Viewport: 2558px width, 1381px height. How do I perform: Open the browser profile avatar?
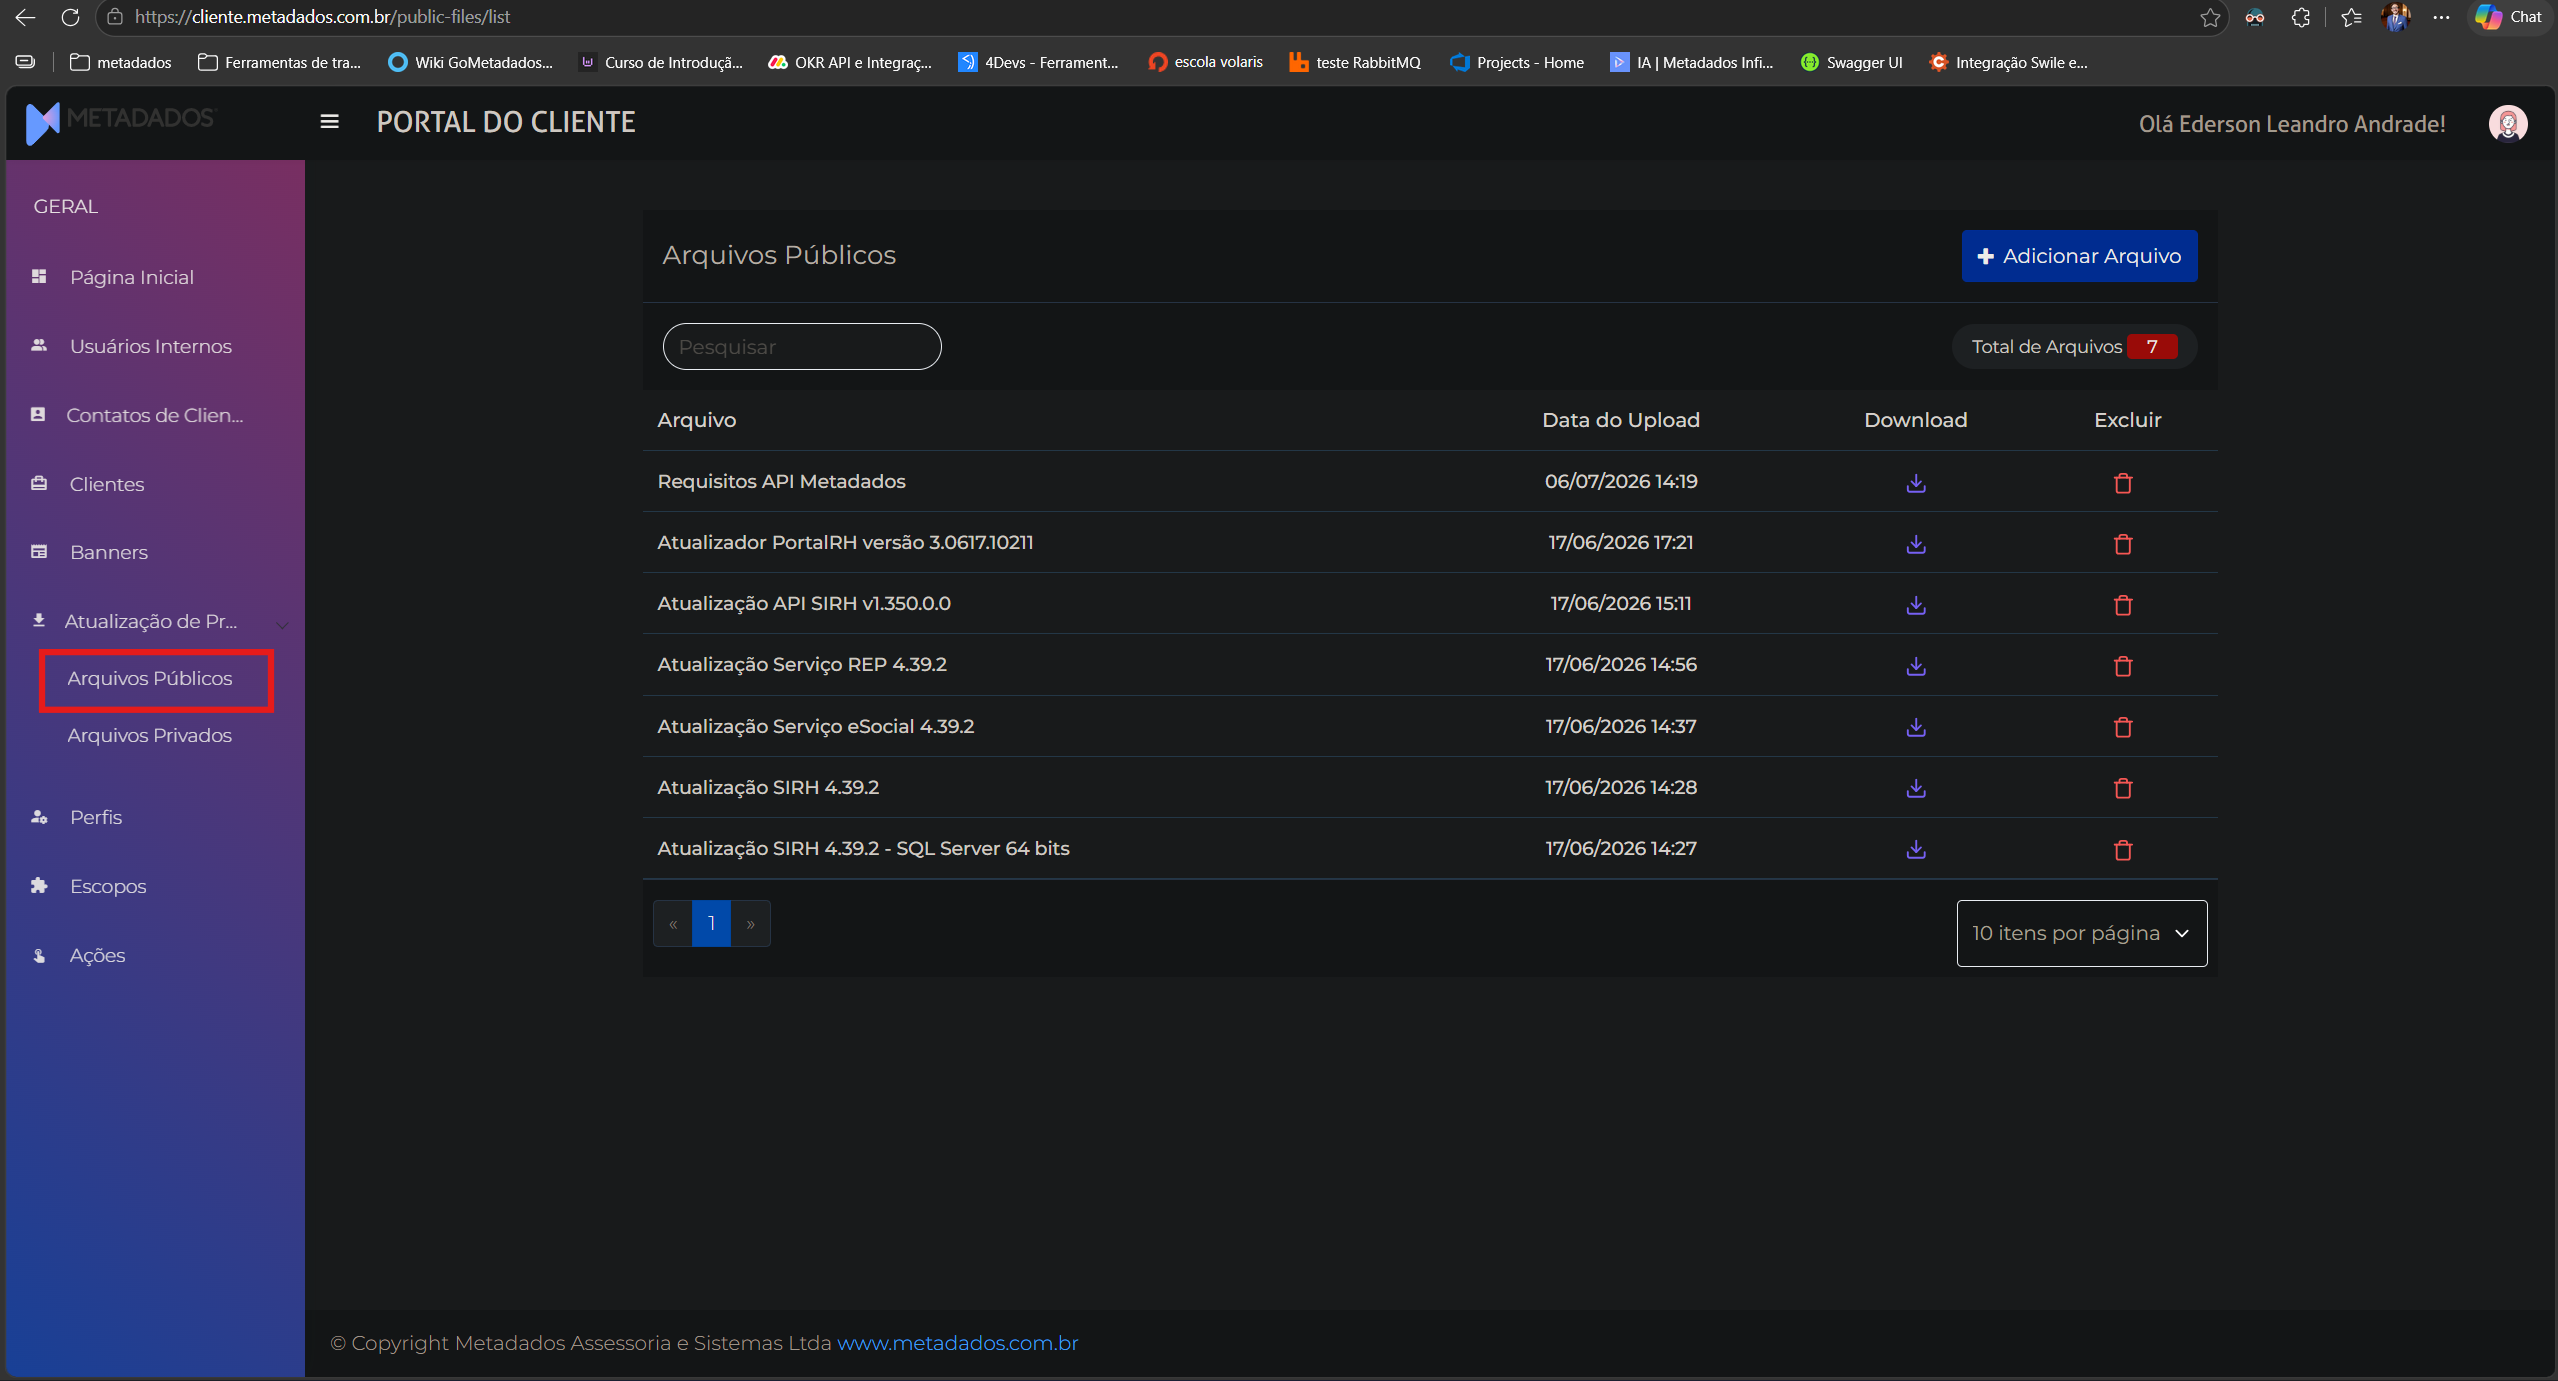tap(2396, 17)
